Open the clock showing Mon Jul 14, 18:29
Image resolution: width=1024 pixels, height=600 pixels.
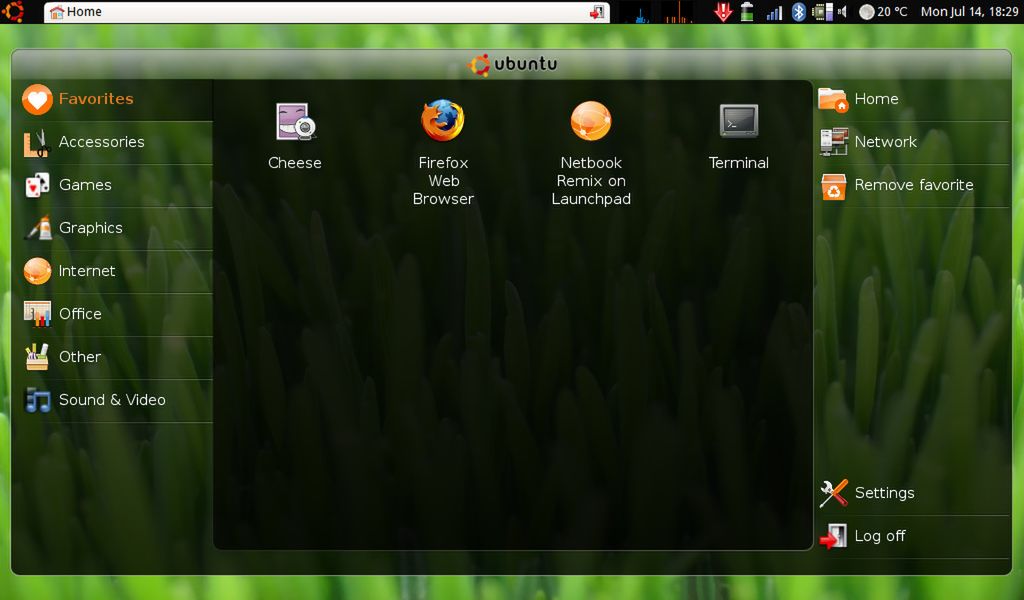click(969, 12)
